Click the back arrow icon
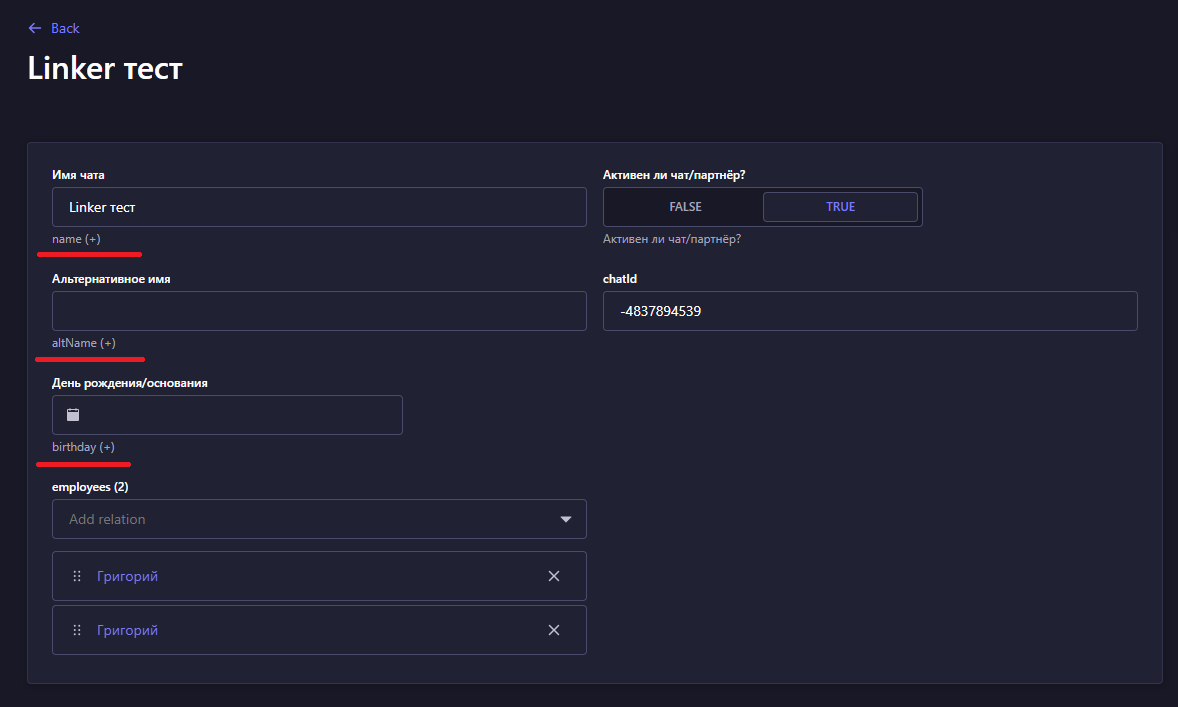1178x707 pixels. (35, 28)
